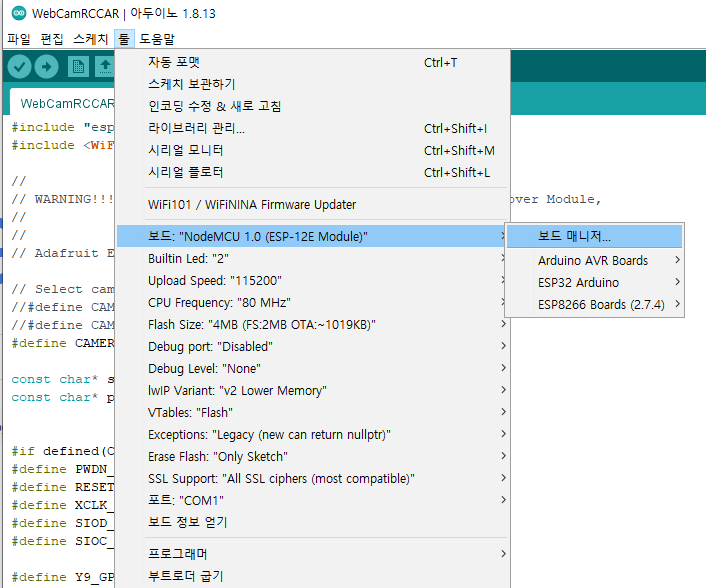The width and height of the screenshot is (706, 588).
Task: Open 시리얼 플로터
Action: tap(313, 172)
